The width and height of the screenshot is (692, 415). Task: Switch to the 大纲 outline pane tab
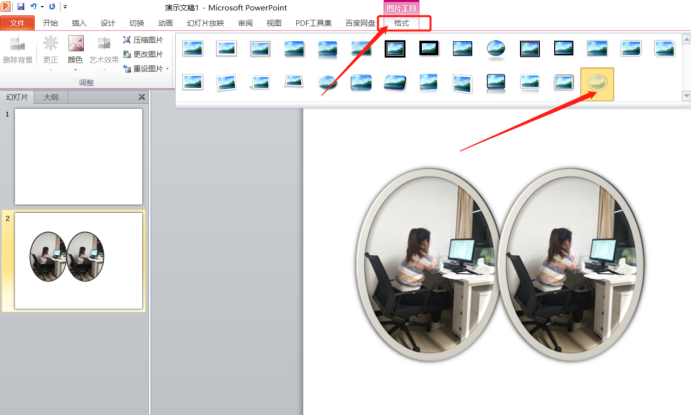pos(51,97)
